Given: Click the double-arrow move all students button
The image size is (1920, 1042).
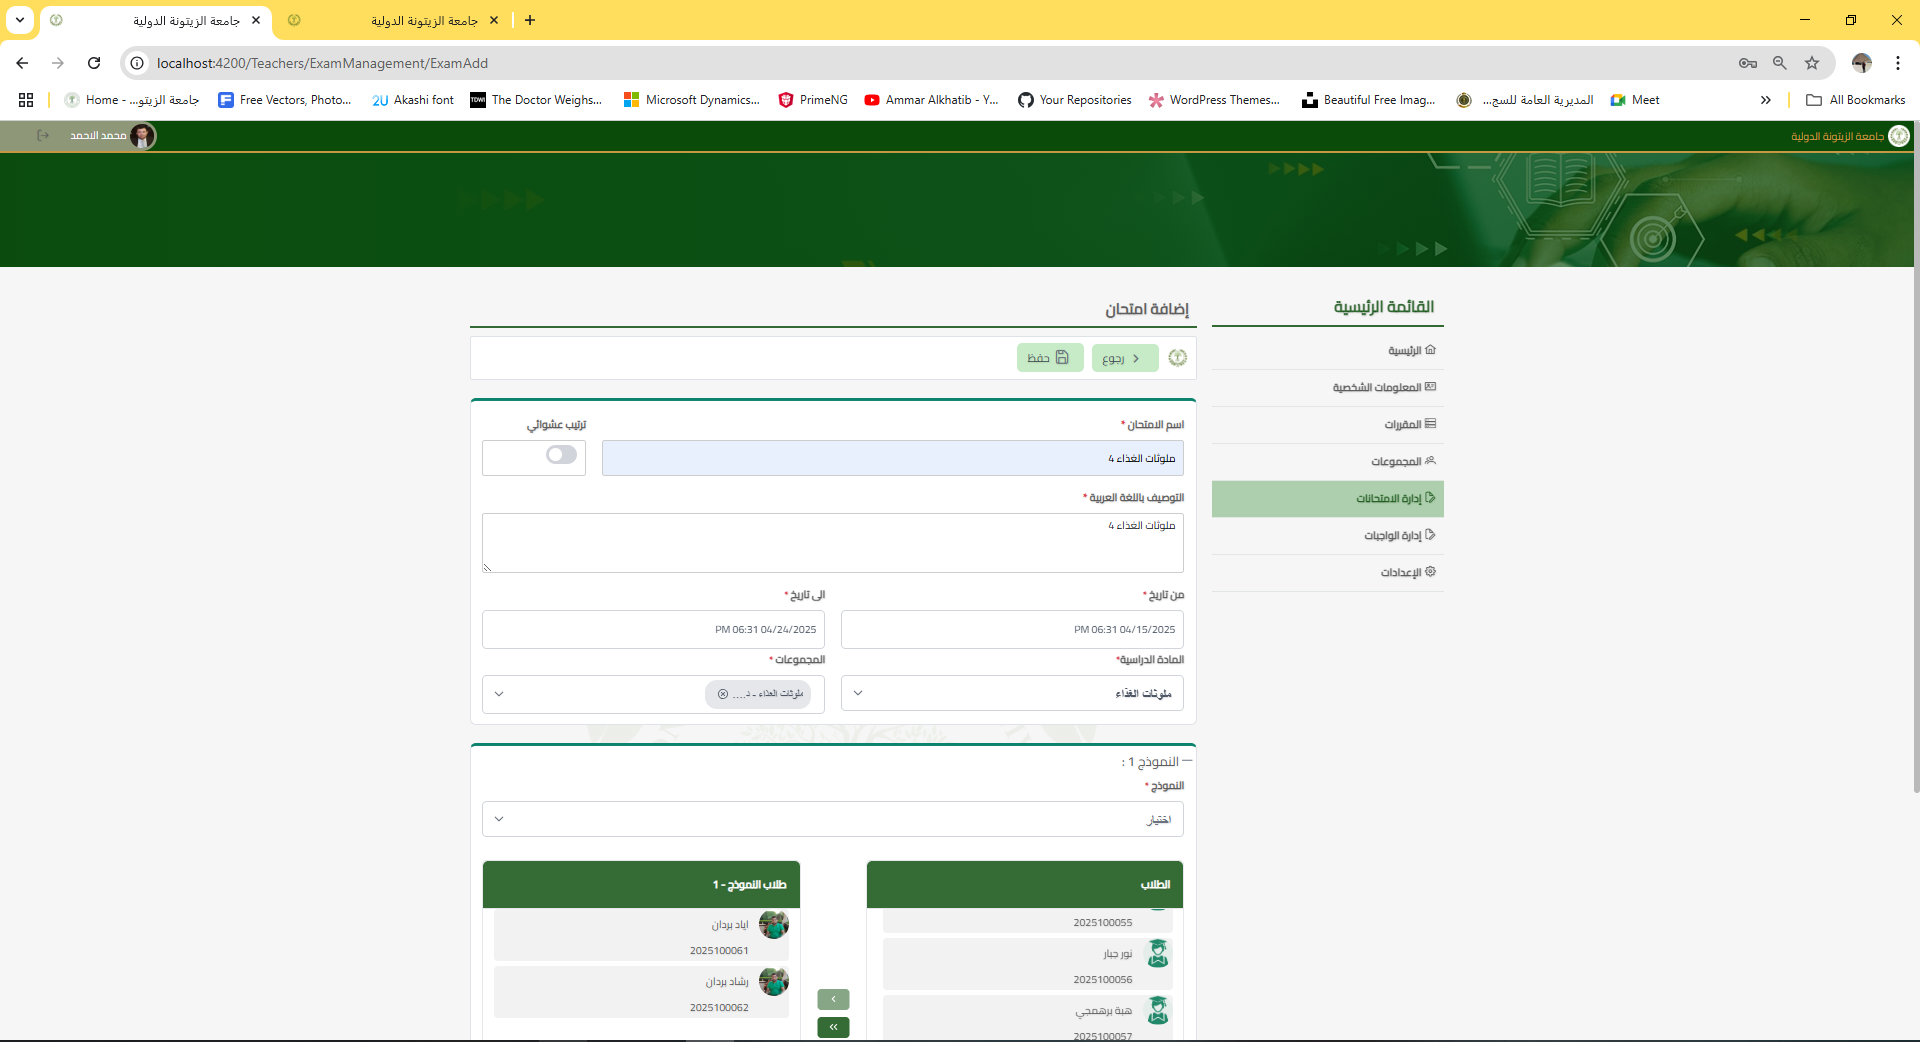Looking at the screenshot, I should (x=833, y=1027).
